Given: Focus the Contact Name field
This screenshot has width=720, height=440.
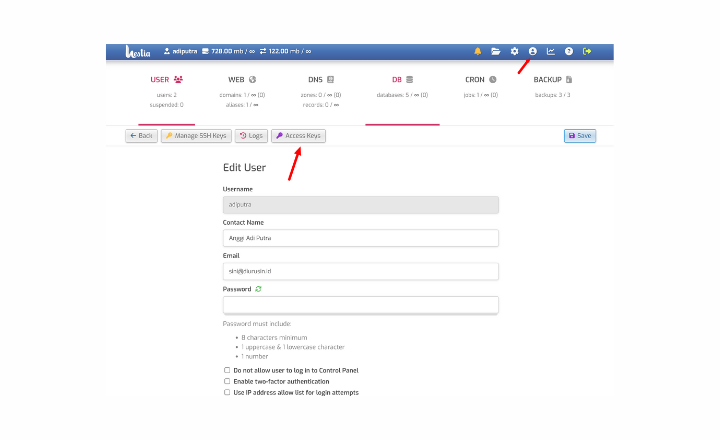Looking at the screenshot, I should click(x=360, y=238).
